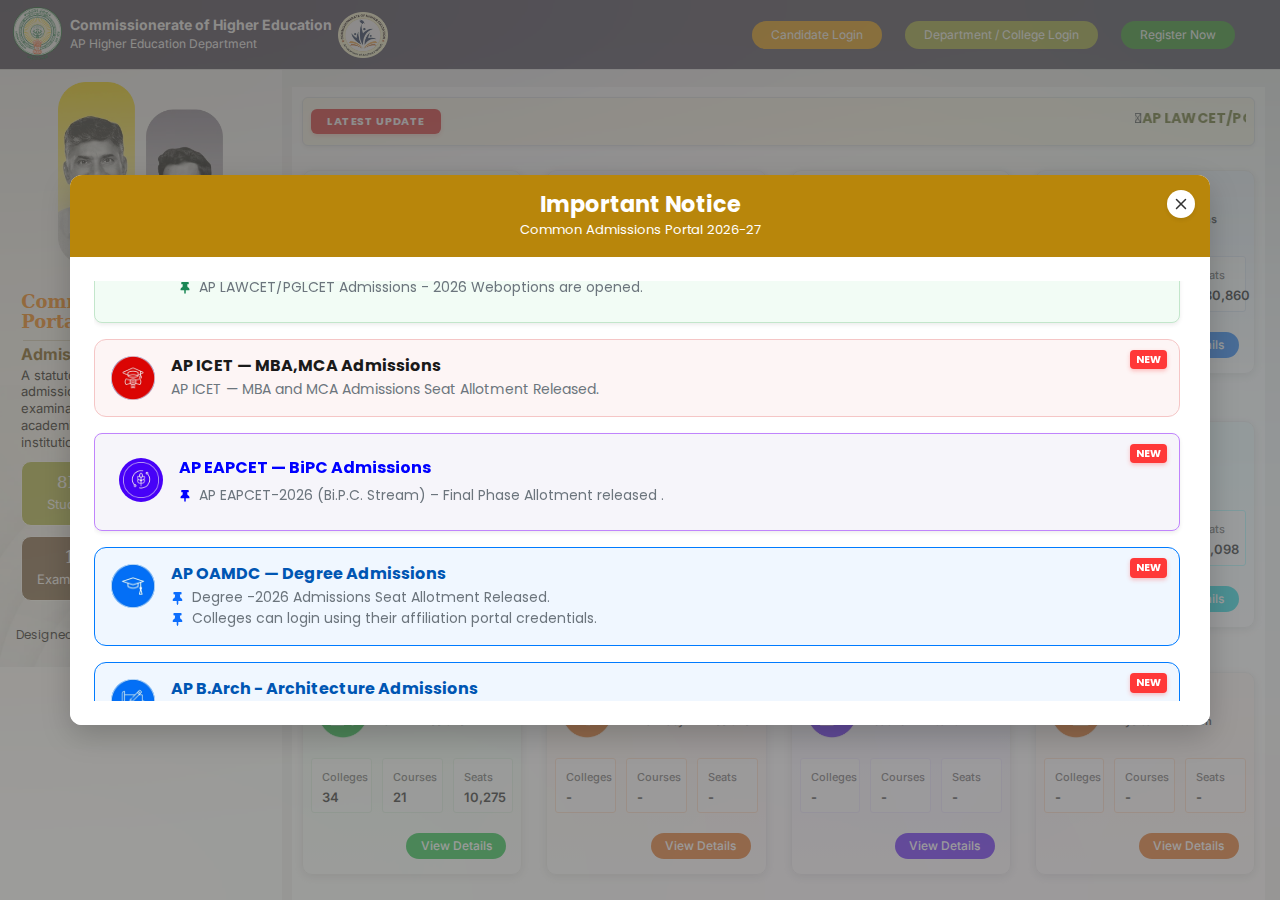The width and height of the screenshot is (1280, 900).
Task: Click the AP OAMDC blue graduation cap icon
Action: (133, 586)
